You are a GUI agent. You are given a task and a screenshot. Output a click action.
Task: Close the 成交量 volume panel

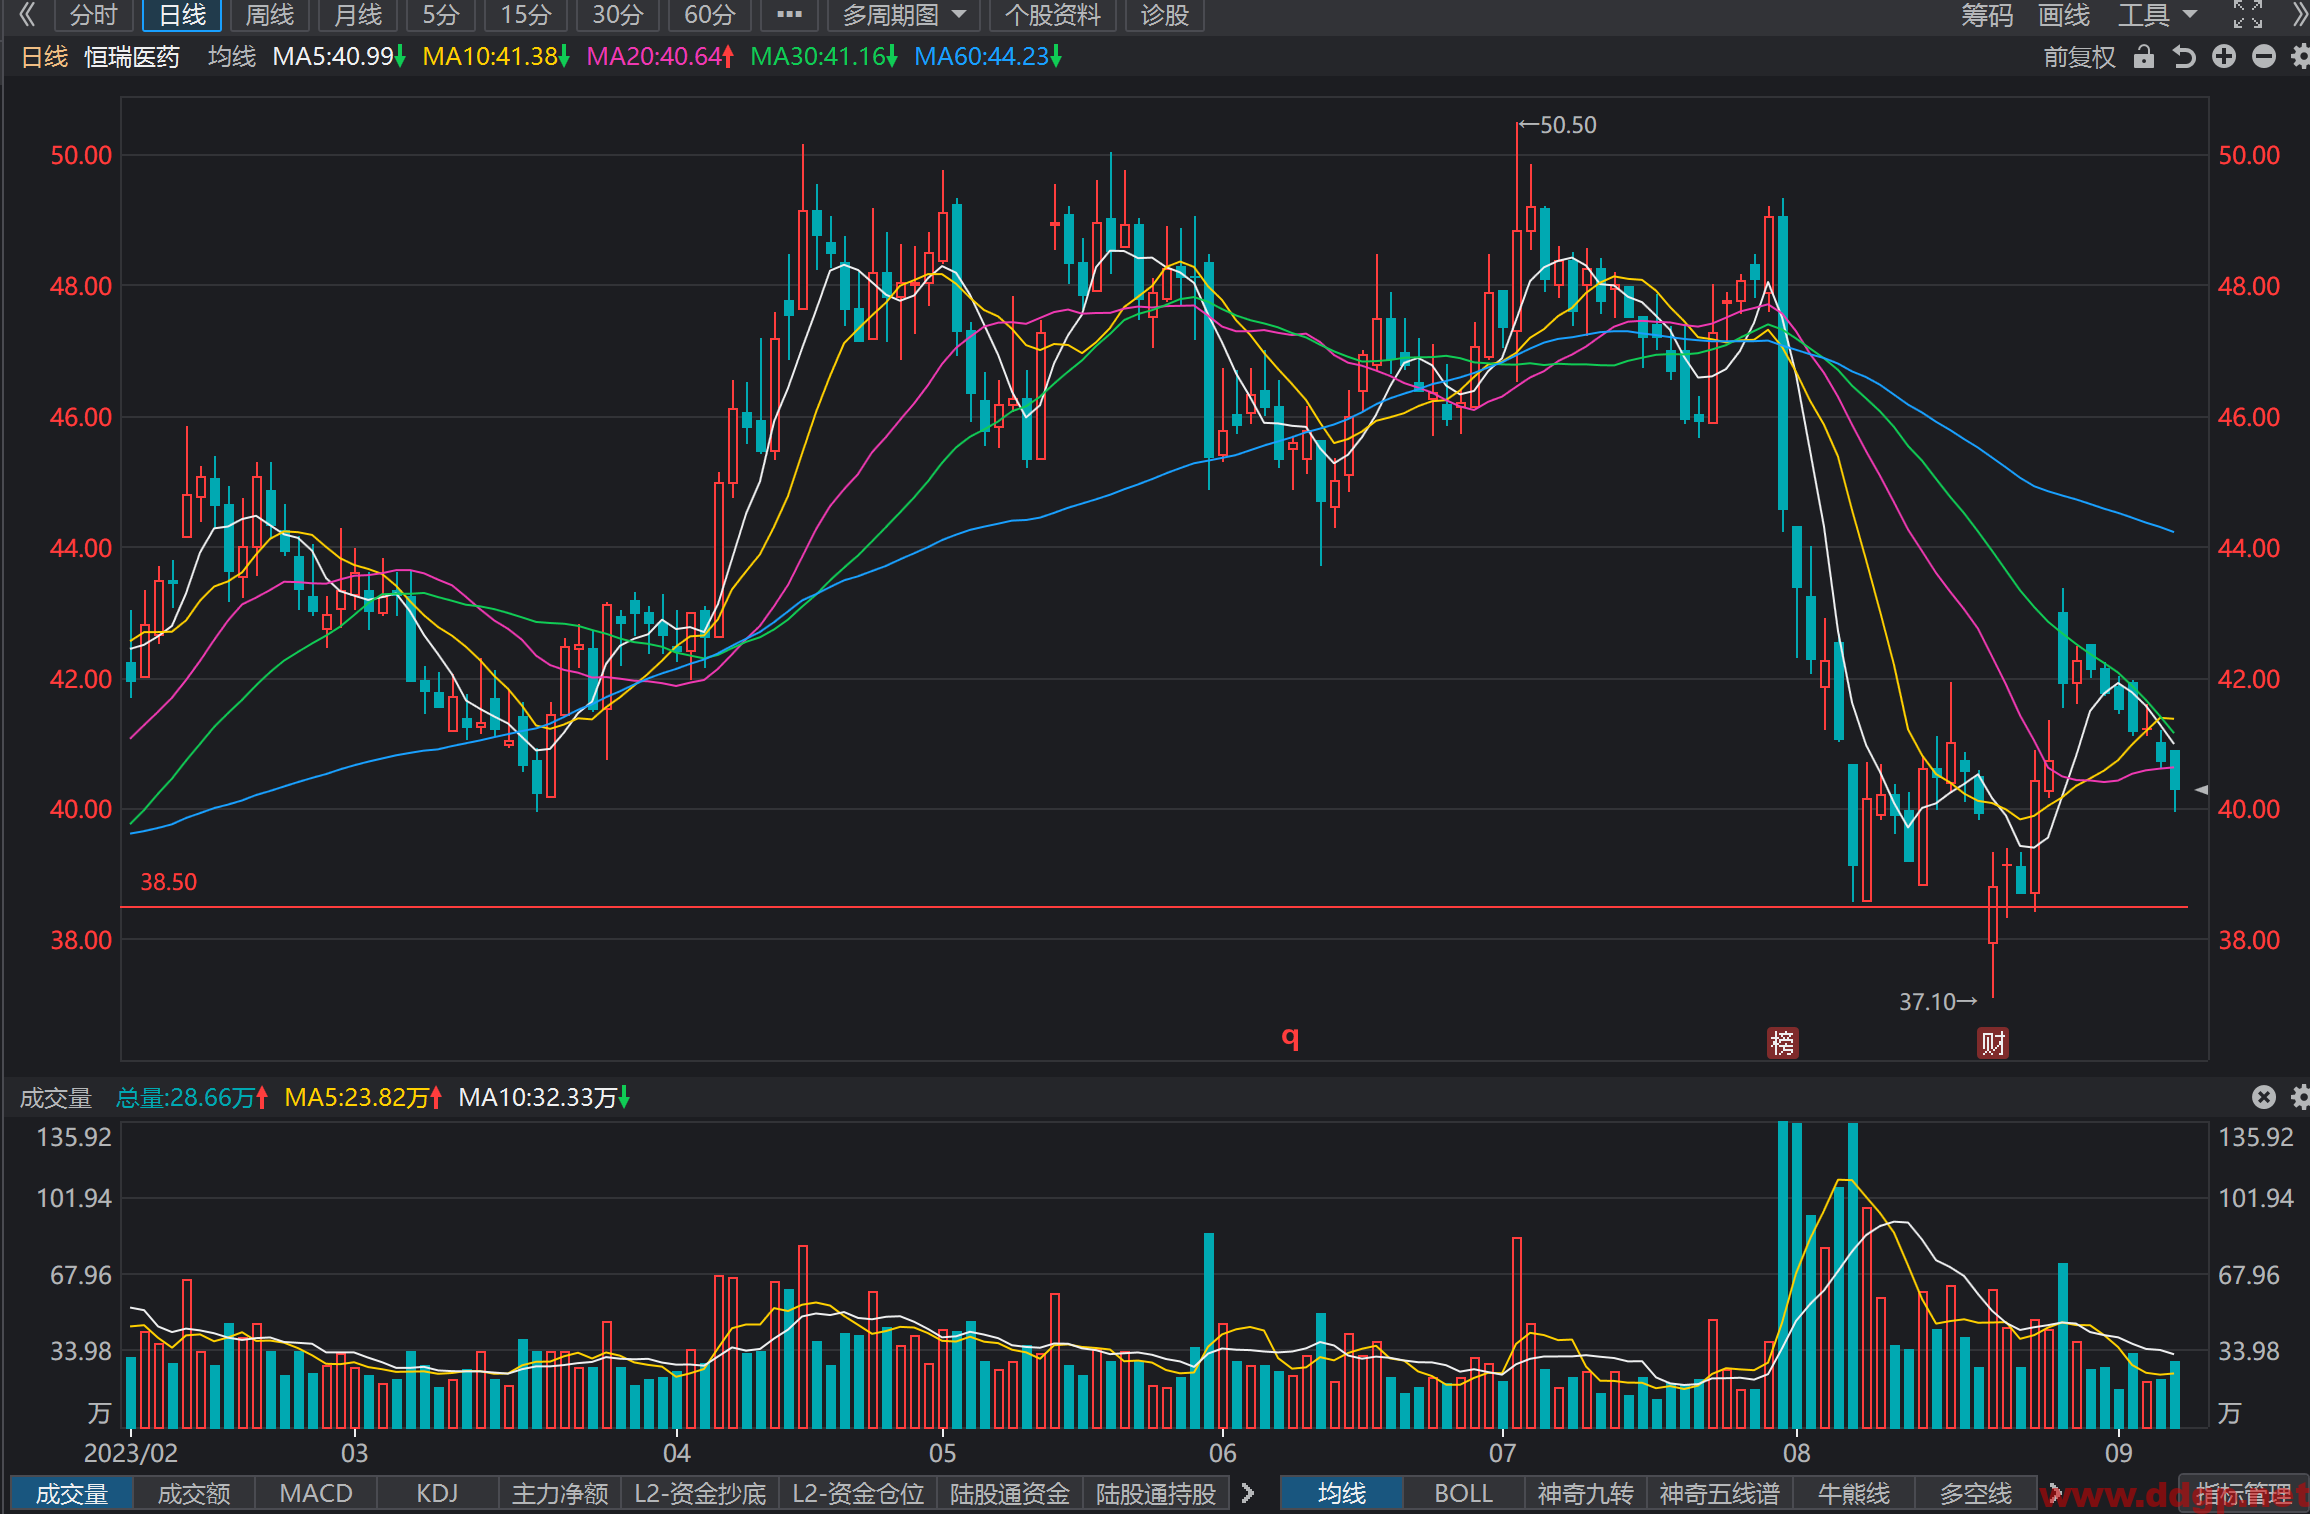(x=2264, y=1097)
